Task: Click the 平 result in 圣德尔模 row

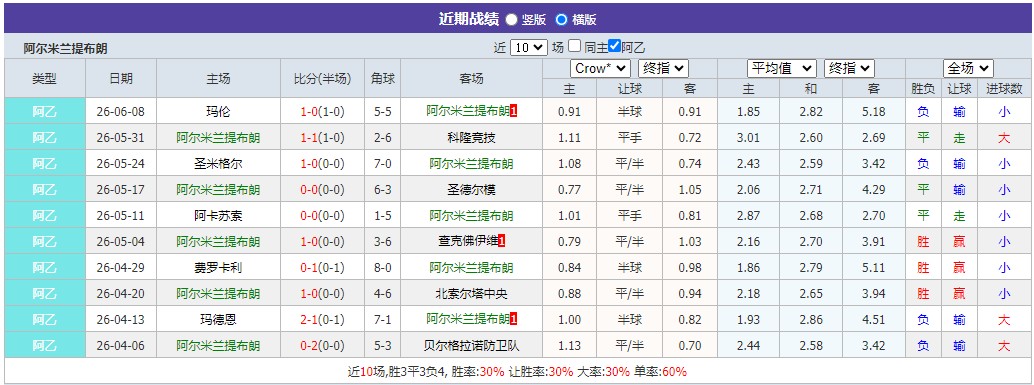Action: [x=923, y=190]
